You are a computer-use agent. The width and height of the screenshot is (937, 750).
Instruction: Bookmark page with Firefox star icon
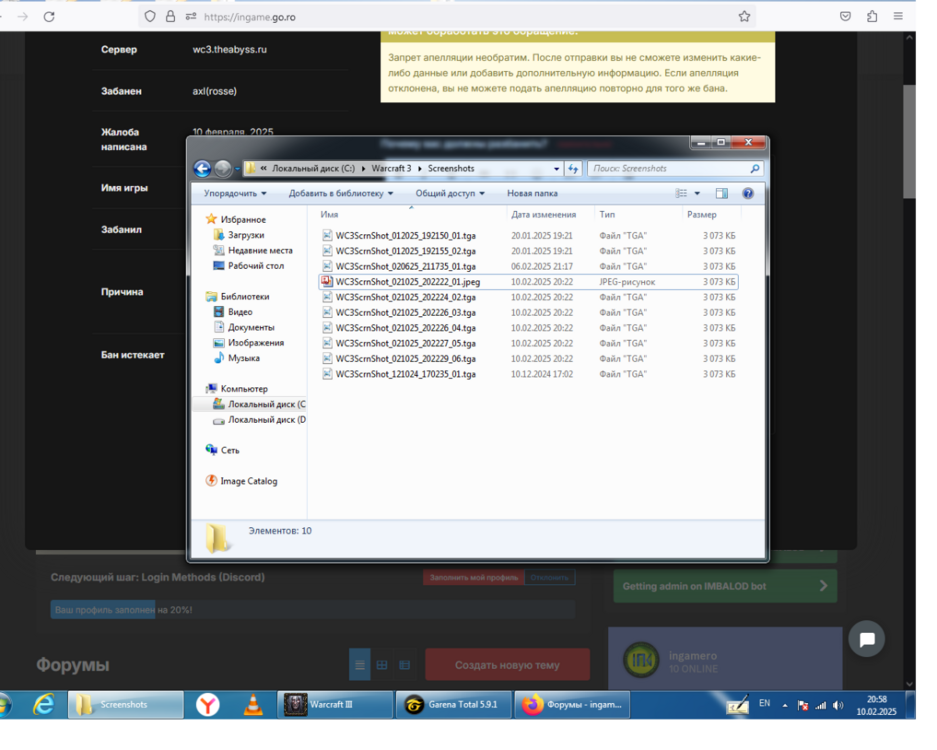click(744, 16)
